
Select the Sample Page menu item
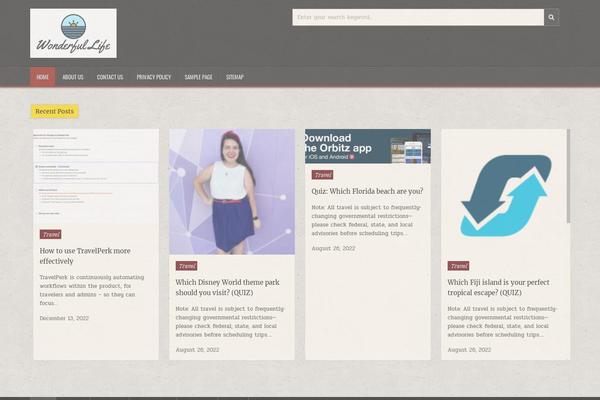[198, 77]
